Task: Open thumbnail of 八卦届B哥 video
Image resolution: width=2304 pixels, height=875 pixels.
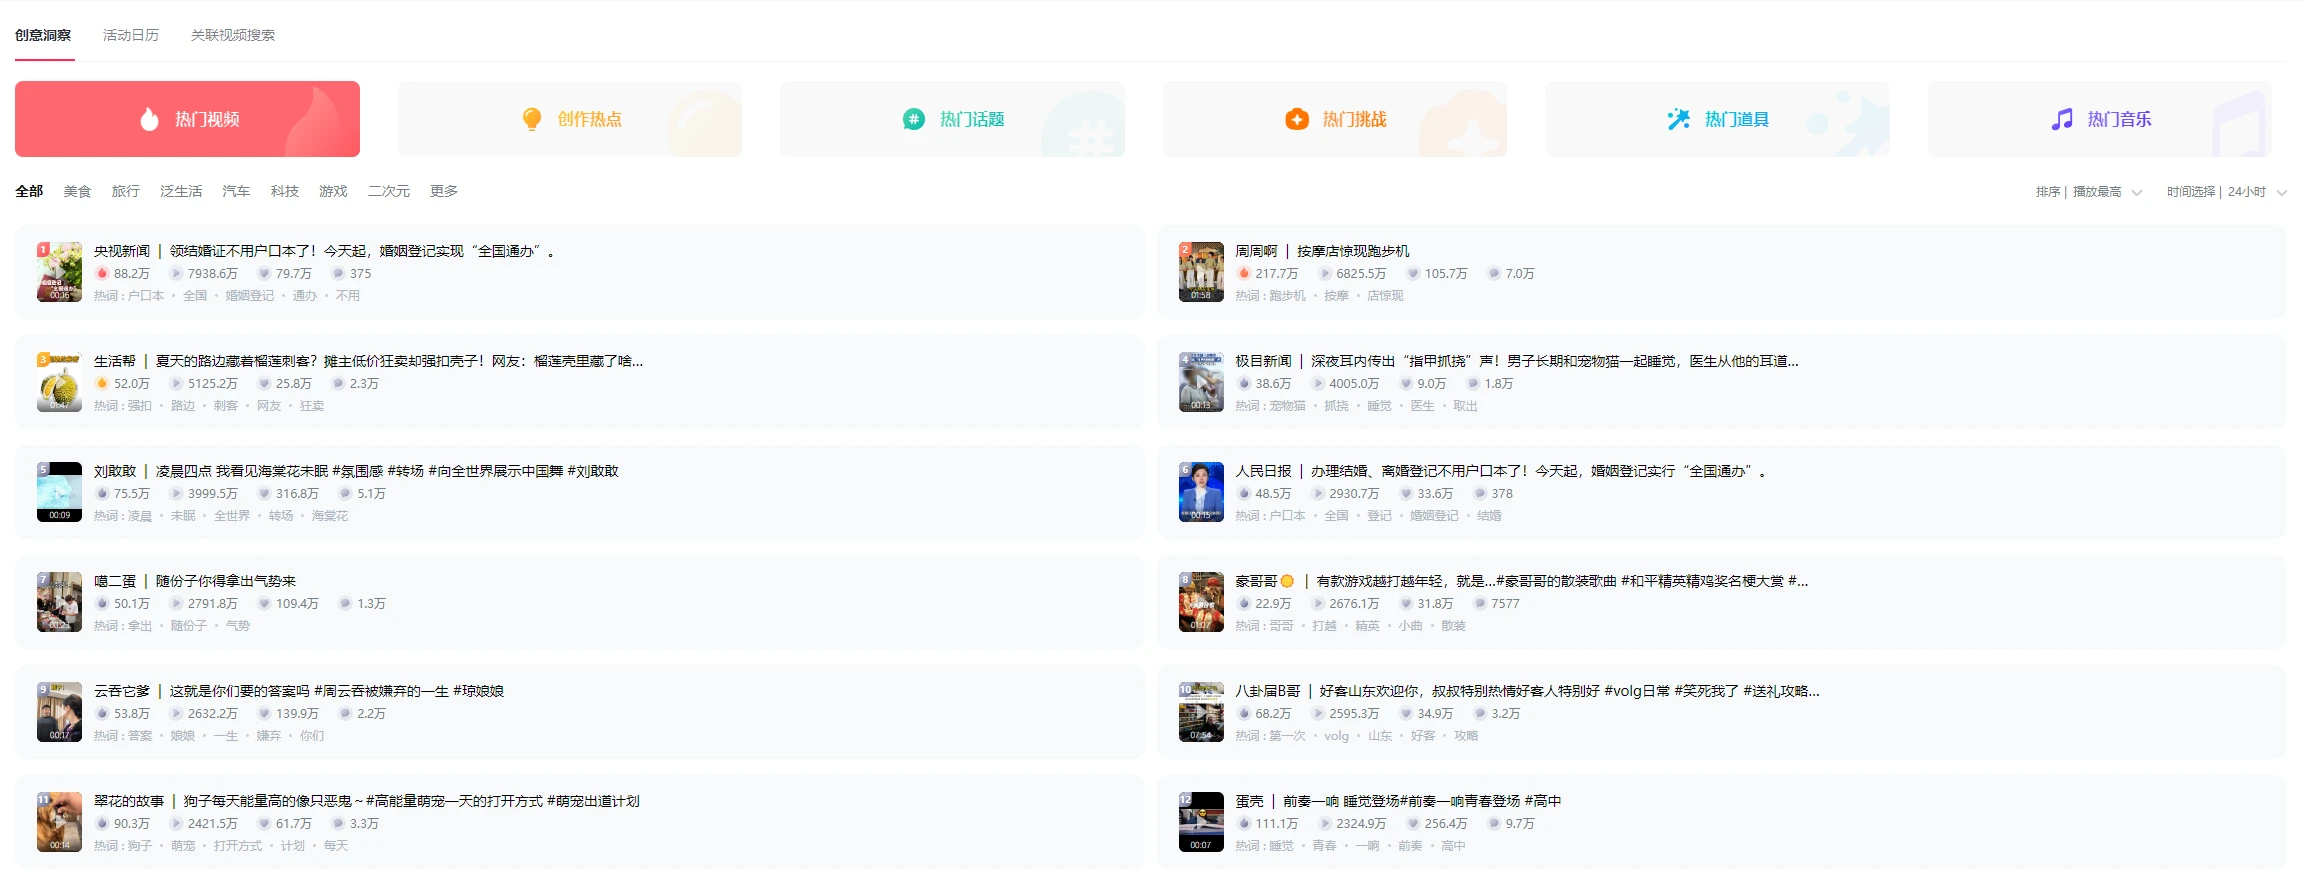Action: point(1201,712)
